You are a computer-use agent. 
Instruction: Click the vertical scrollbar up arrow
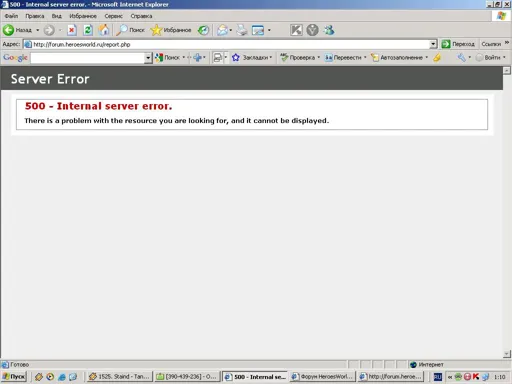tap(507, 70)
